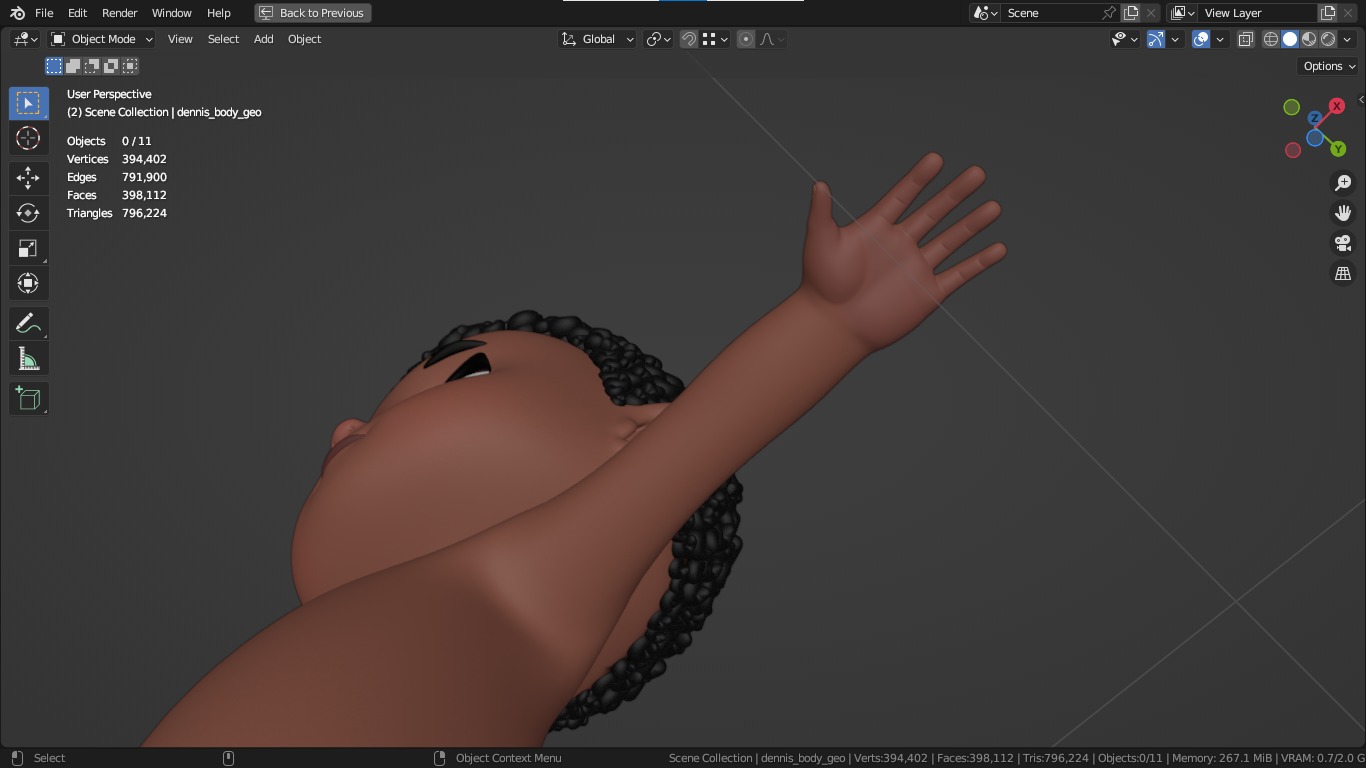Switch to wireframe viewport shading
The width and height of the screenshot is (1366, 768).
point(1271,39)
